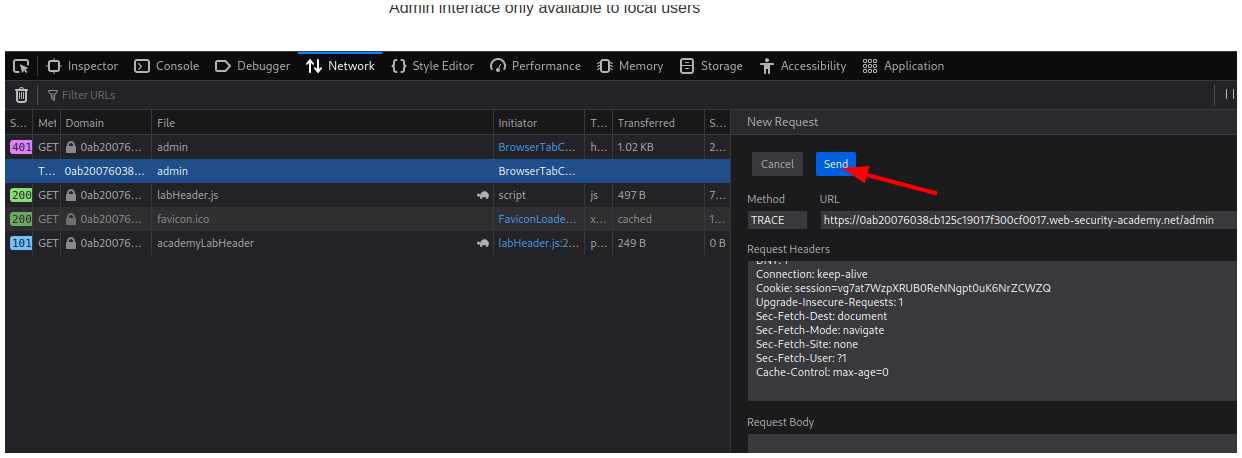Viewport: 1242px width, 458px height.
Task: Click the turtle icon on academyLabHeader row
Action: 482,243
